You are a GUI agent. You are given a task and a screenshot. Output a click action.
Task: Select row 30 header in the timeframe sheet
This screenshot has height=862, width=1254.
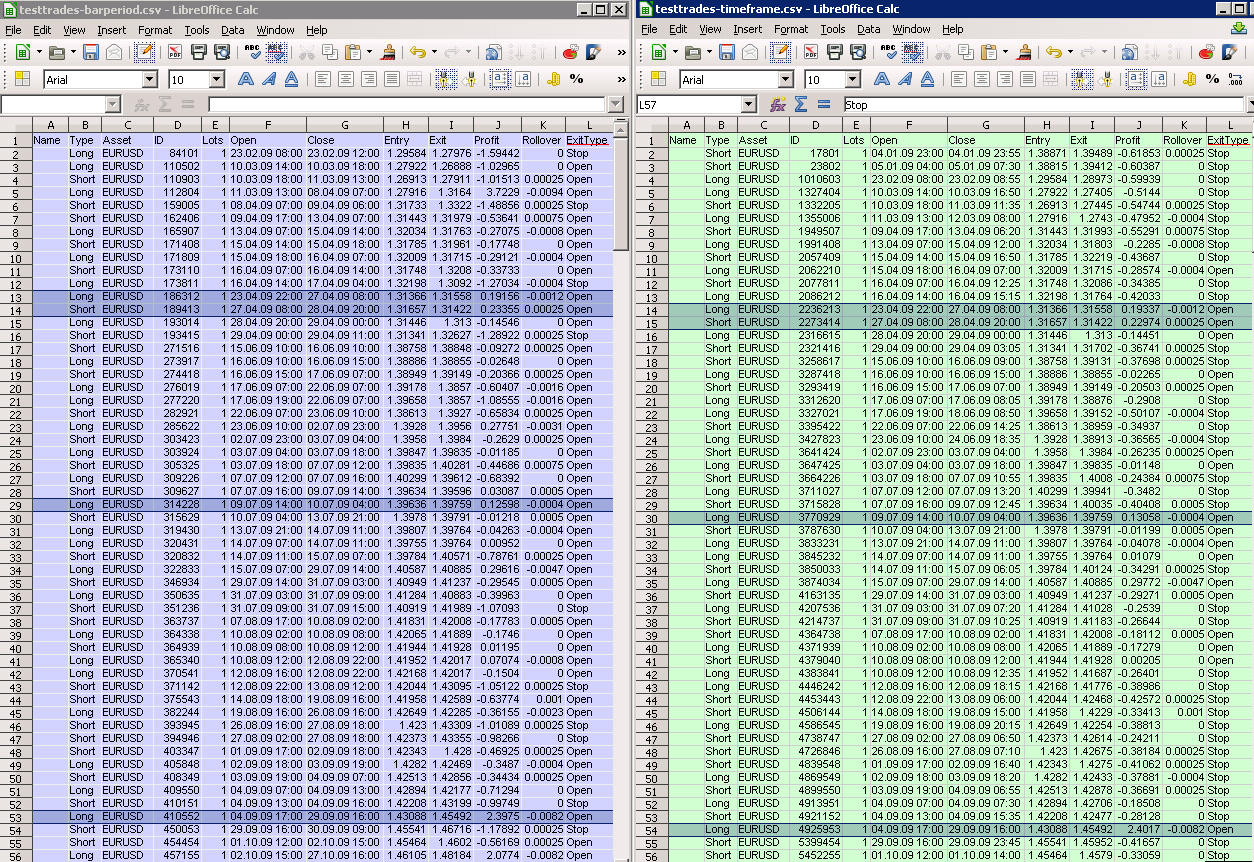(x=651, y=517)
